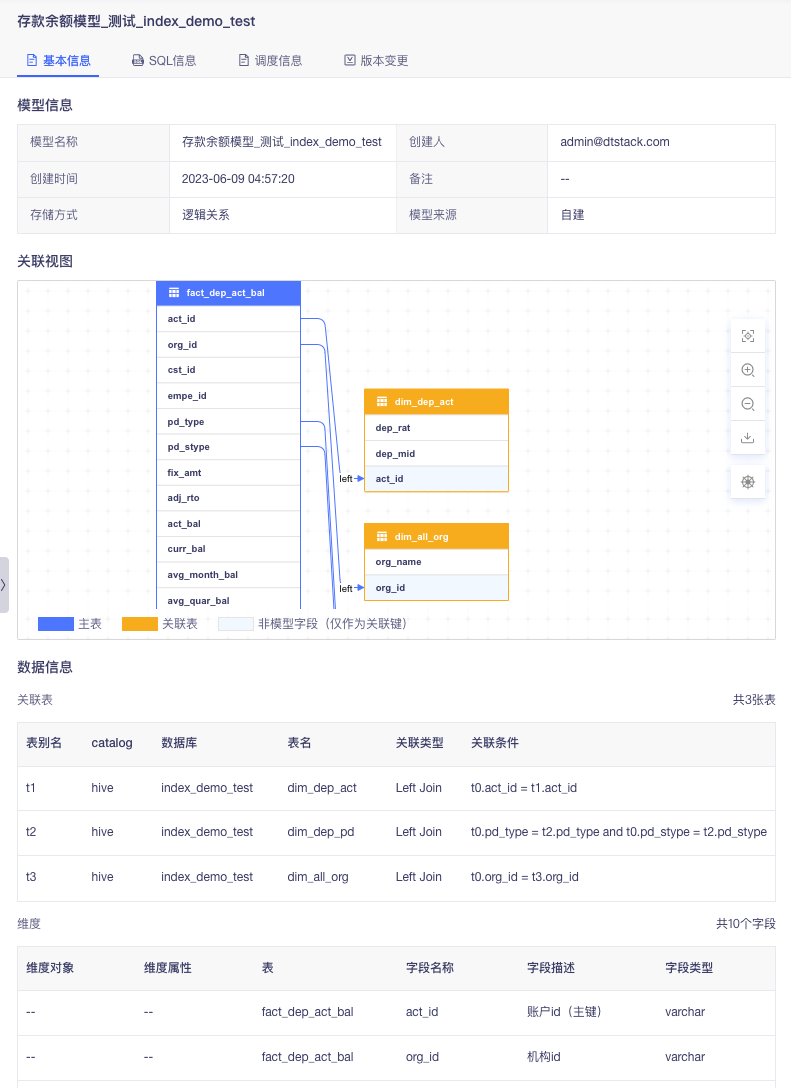Click the fix_amt field in main table
The image size is (791, 1088).
[228, 473]
